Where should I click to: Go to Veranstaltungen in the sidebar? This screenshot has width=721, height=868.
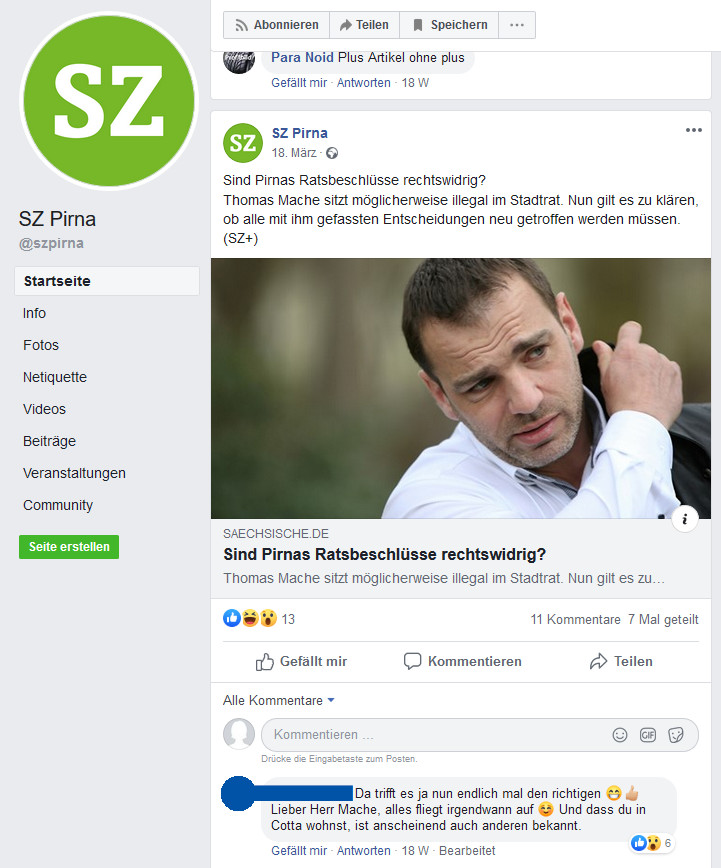click(74, 474)
